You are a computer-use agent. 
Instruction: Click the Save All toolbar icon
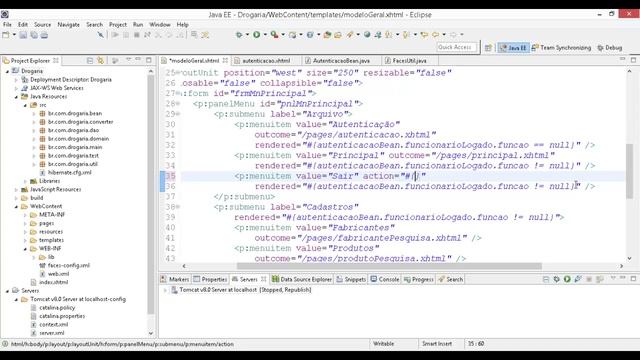click(x=34, y=35)
